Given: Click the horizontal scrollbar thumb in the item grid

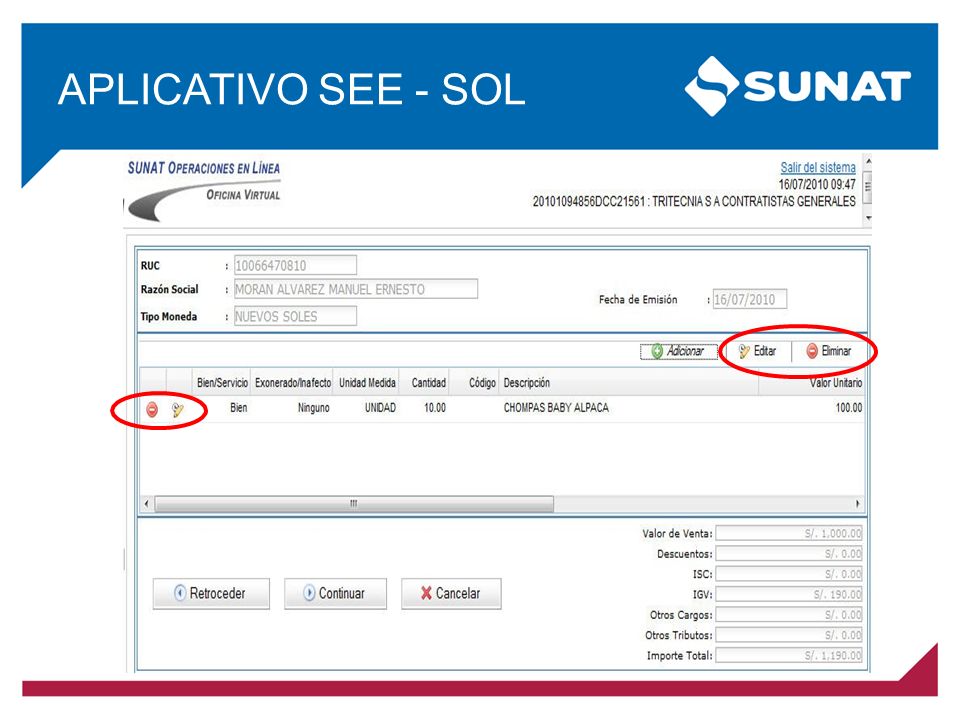Looking at the screenshot, I should (x=354, y=503).
